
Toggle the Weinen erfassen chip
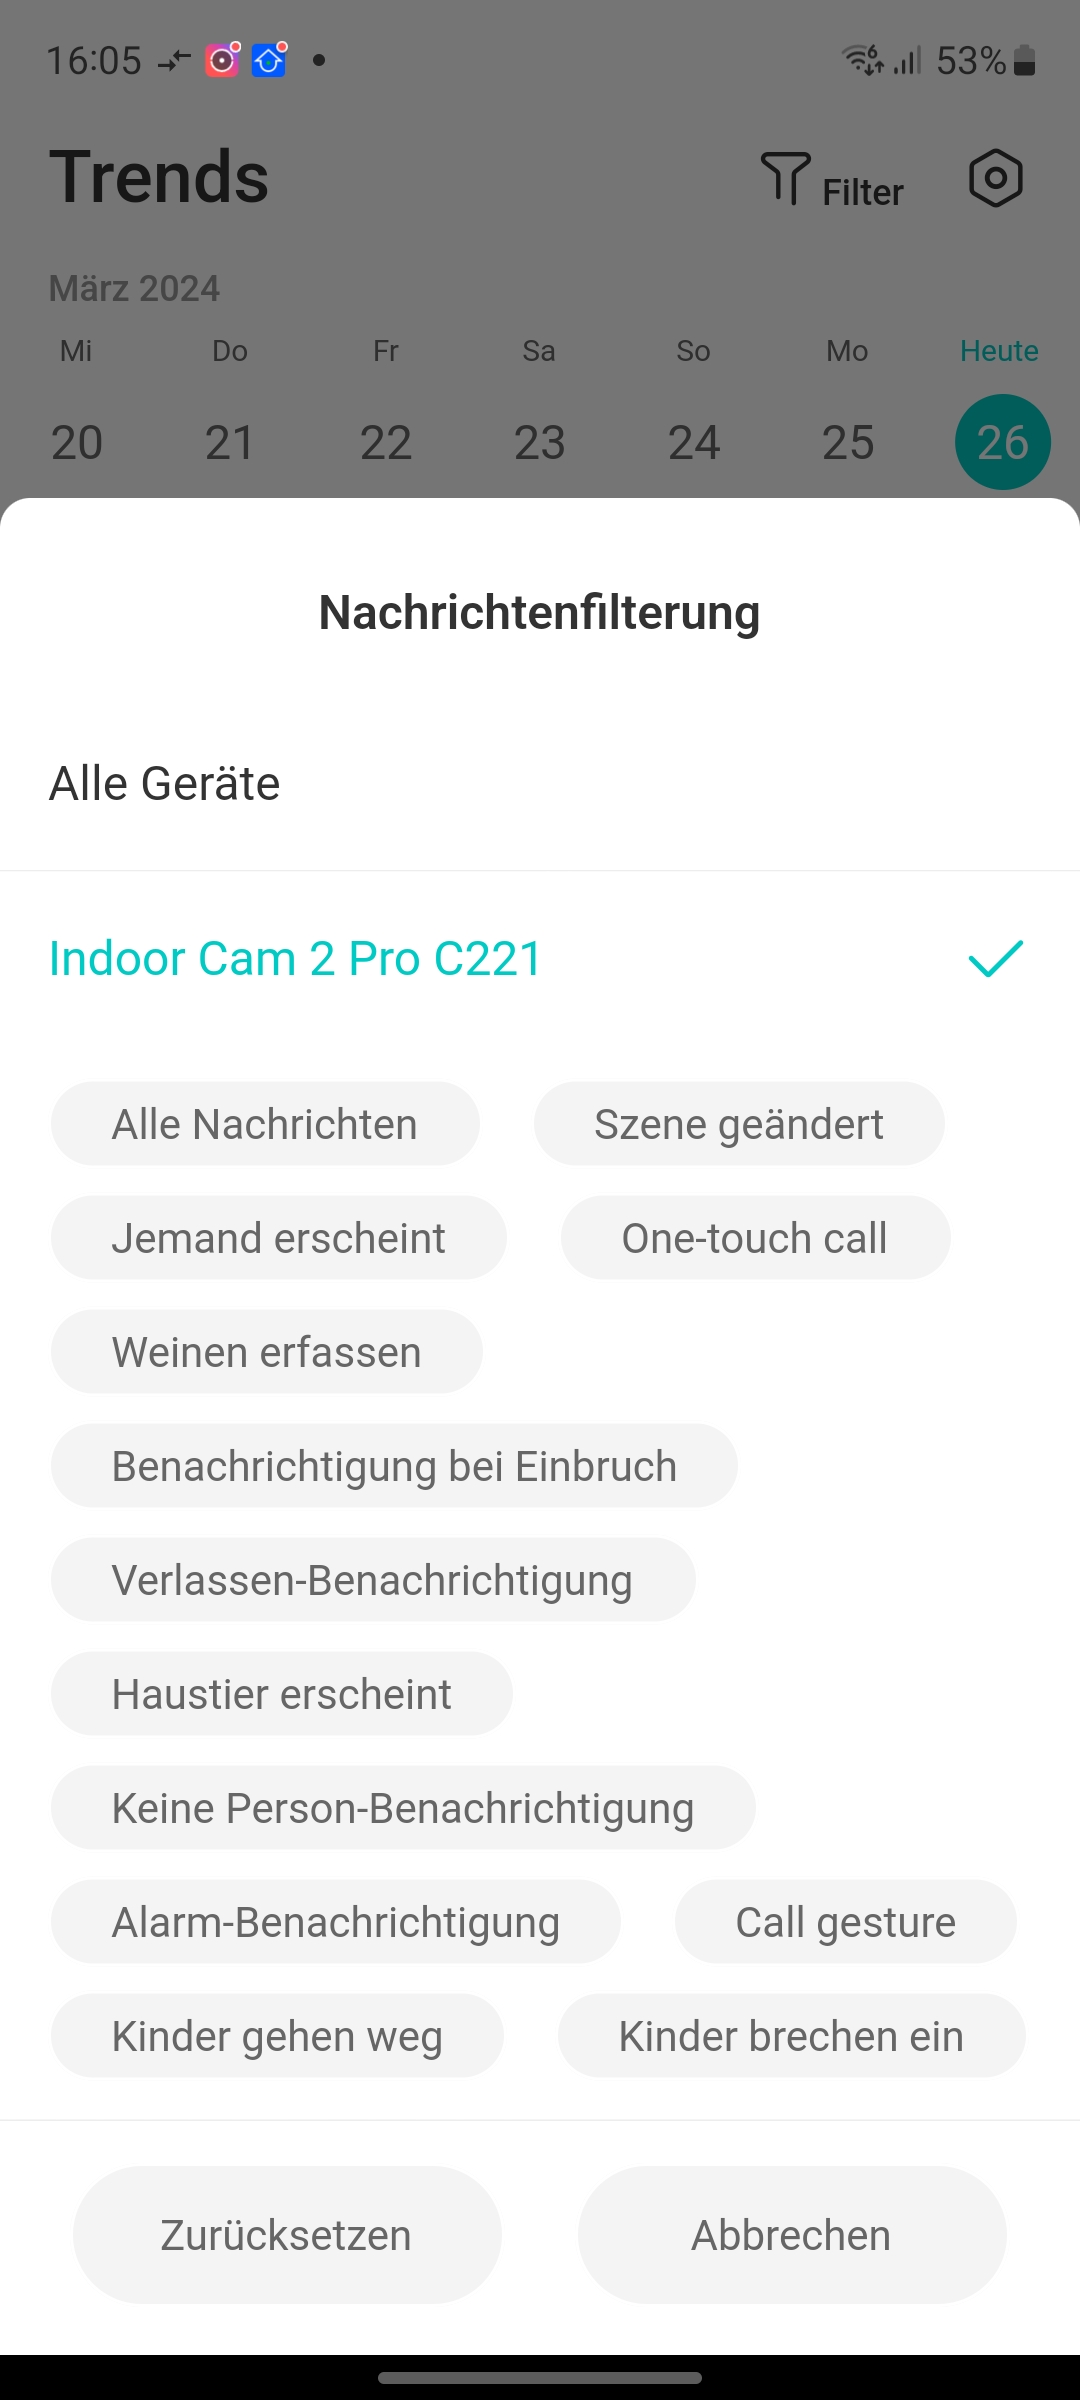(266, 1352)
